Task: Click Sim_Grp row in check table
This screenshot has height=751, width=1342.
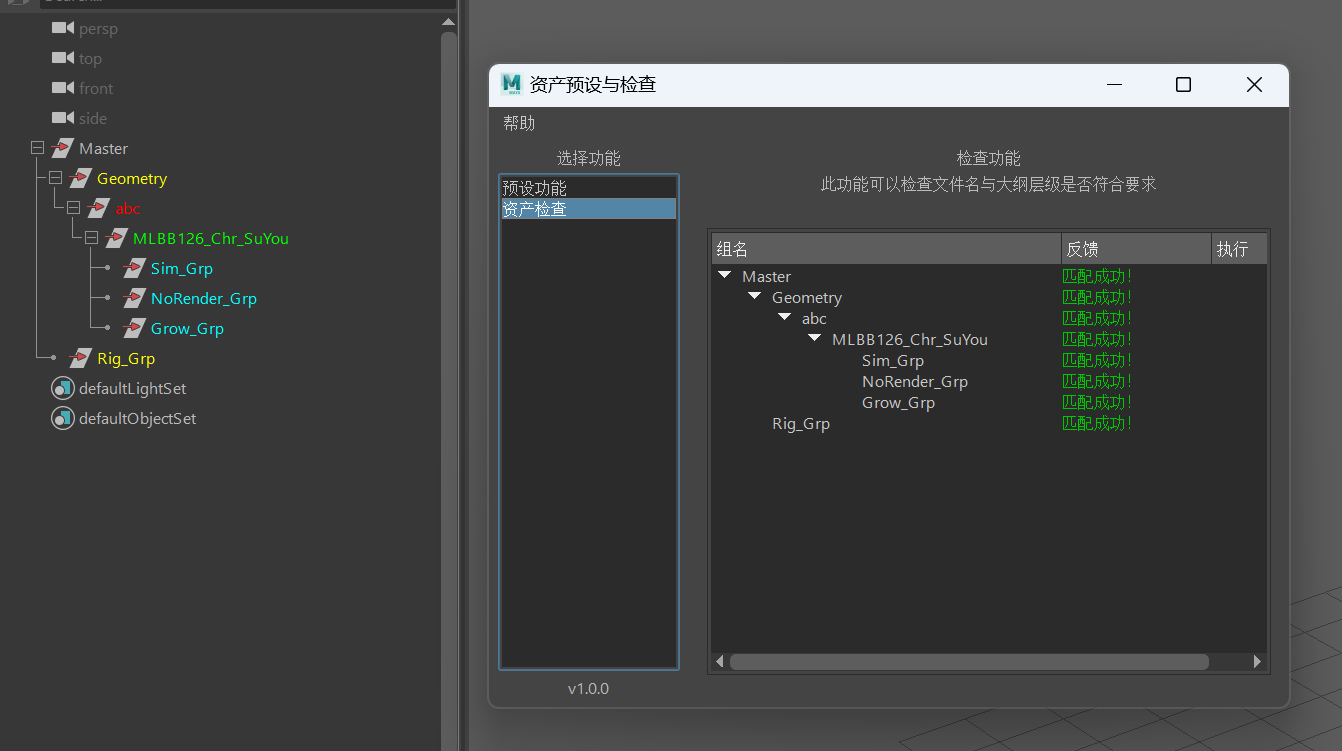Action: coord(893,360)
